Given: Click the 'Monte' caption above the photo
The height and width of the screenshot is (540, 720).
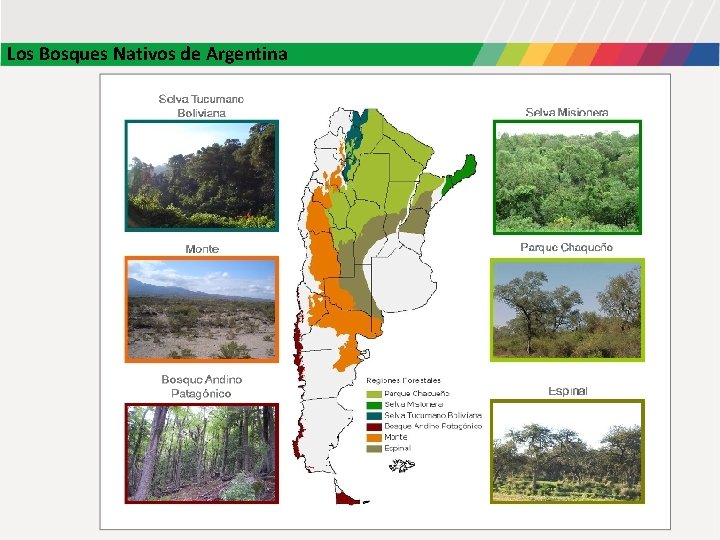Looking at the screenshot, I should [202, 249].
